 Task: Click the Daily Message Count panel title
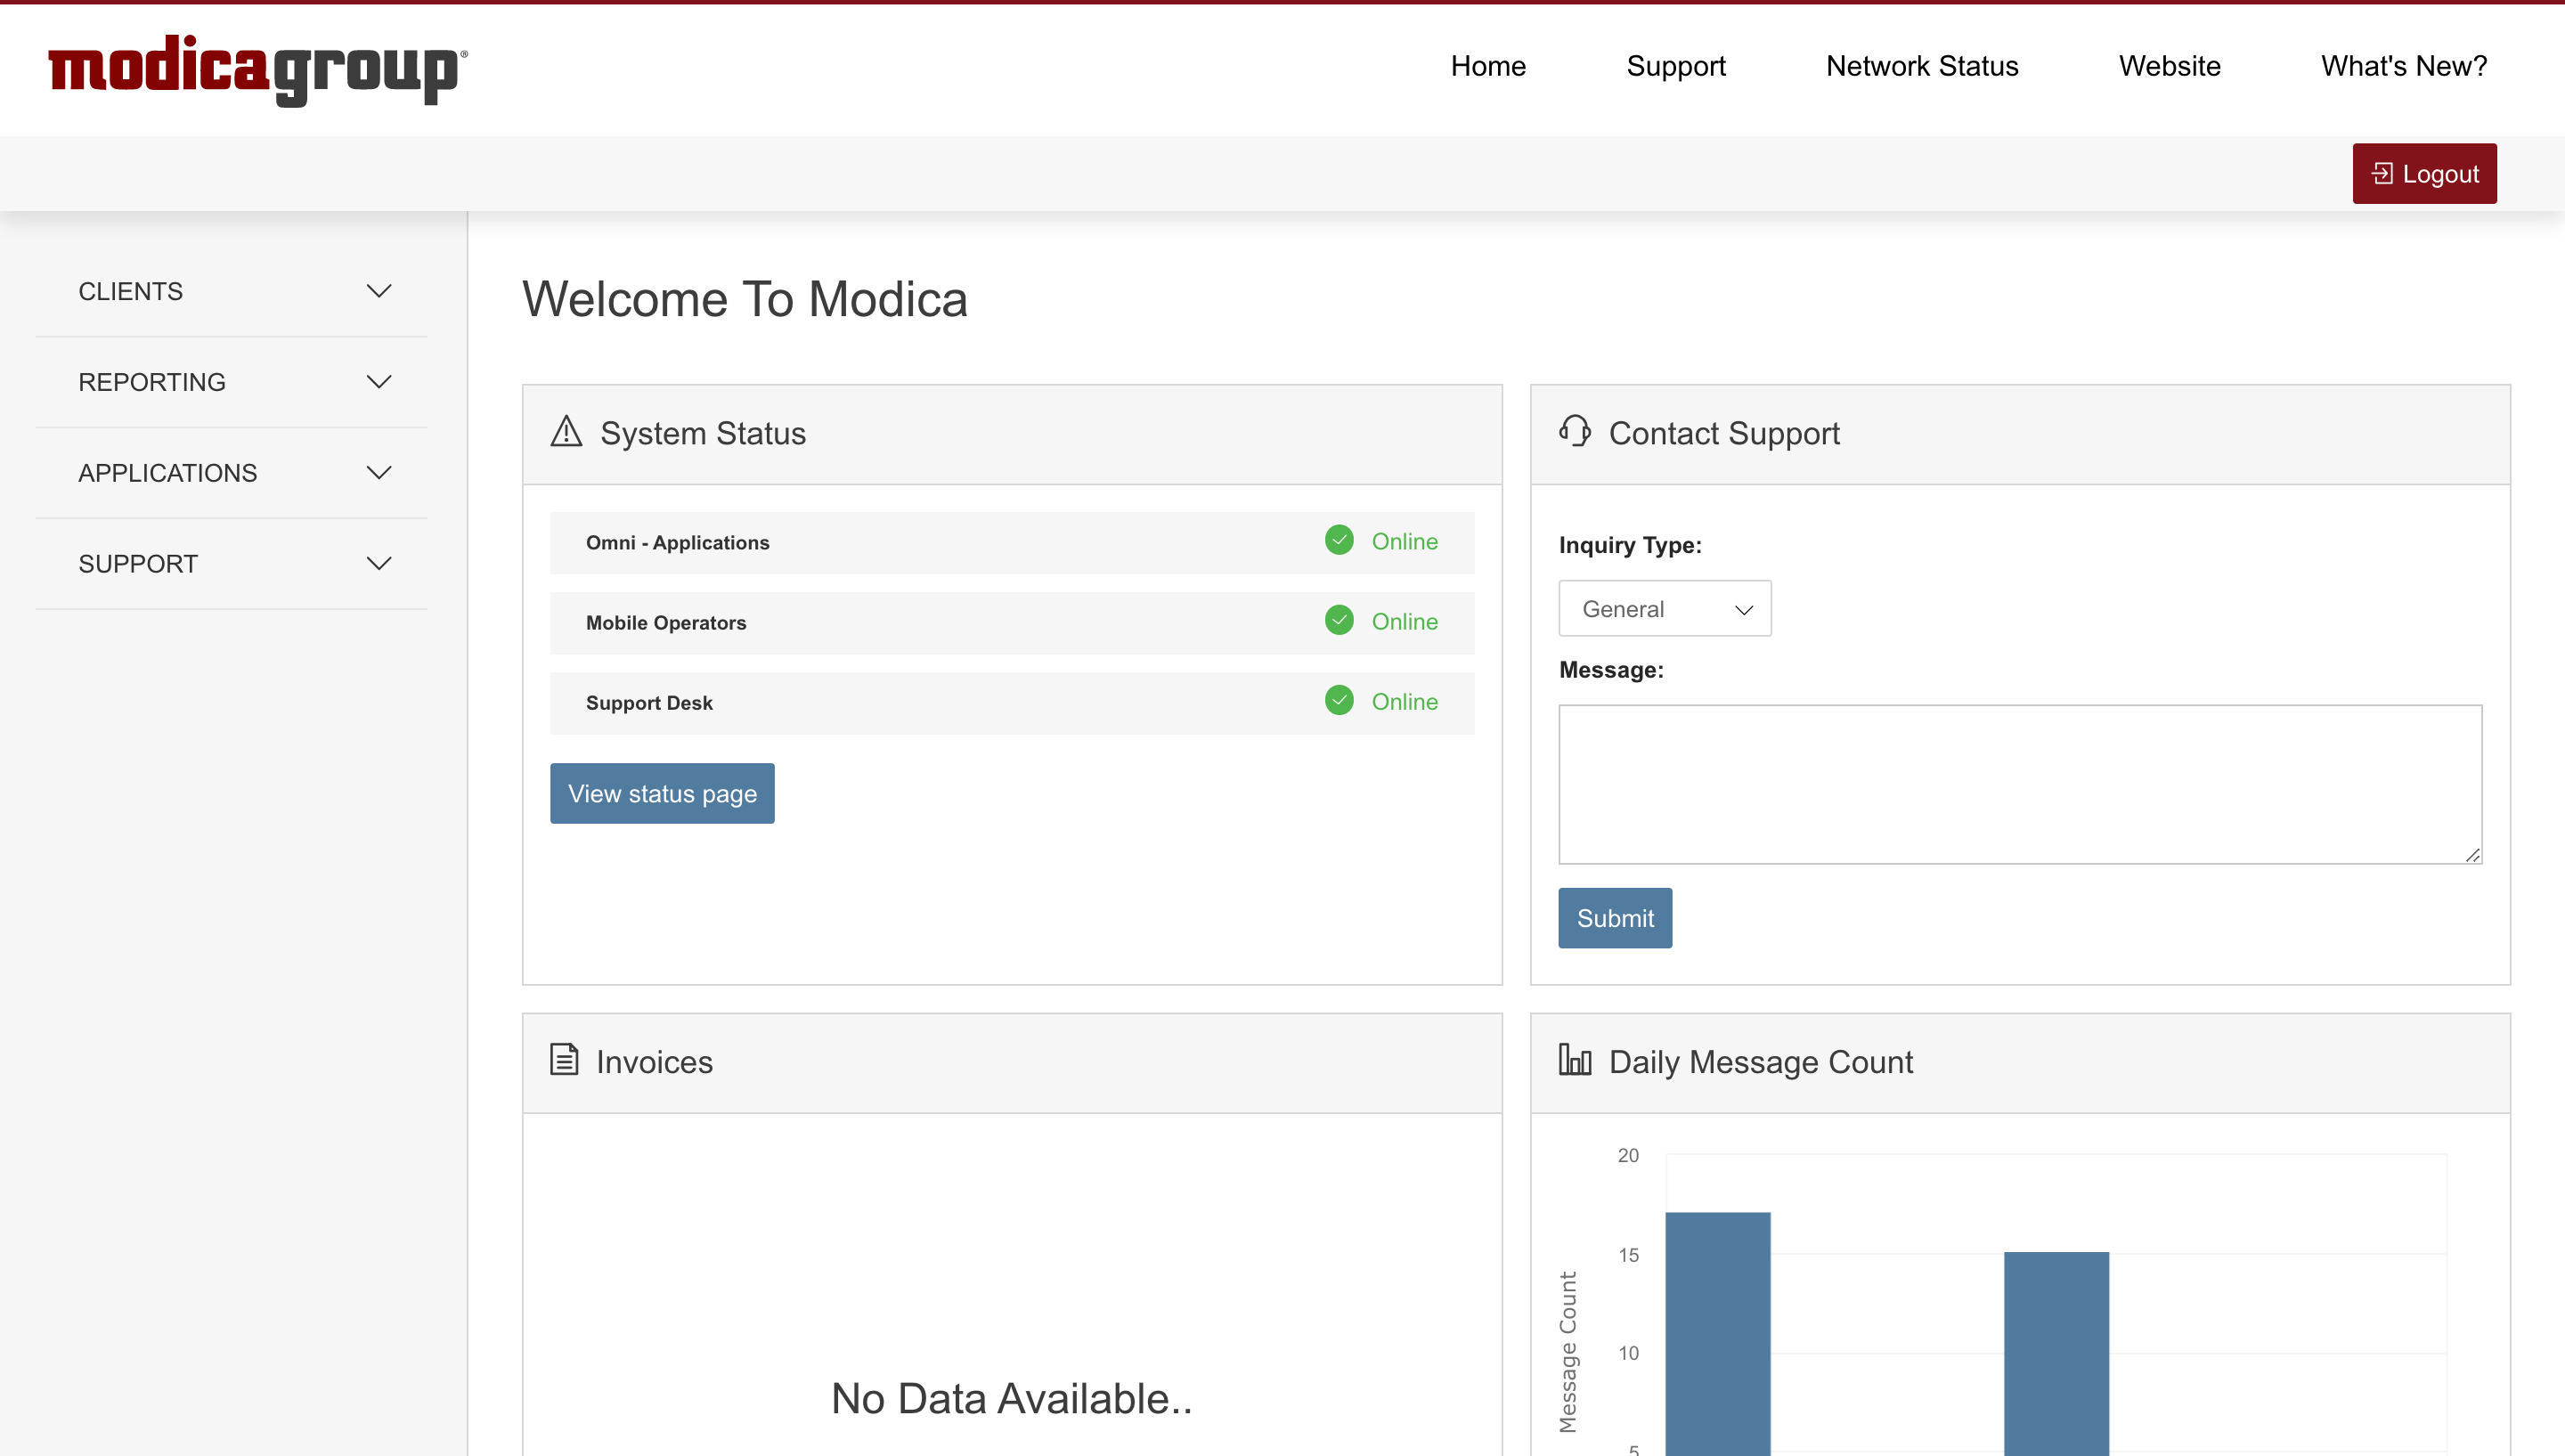pyautogui.click(x=1761, y=1061)
